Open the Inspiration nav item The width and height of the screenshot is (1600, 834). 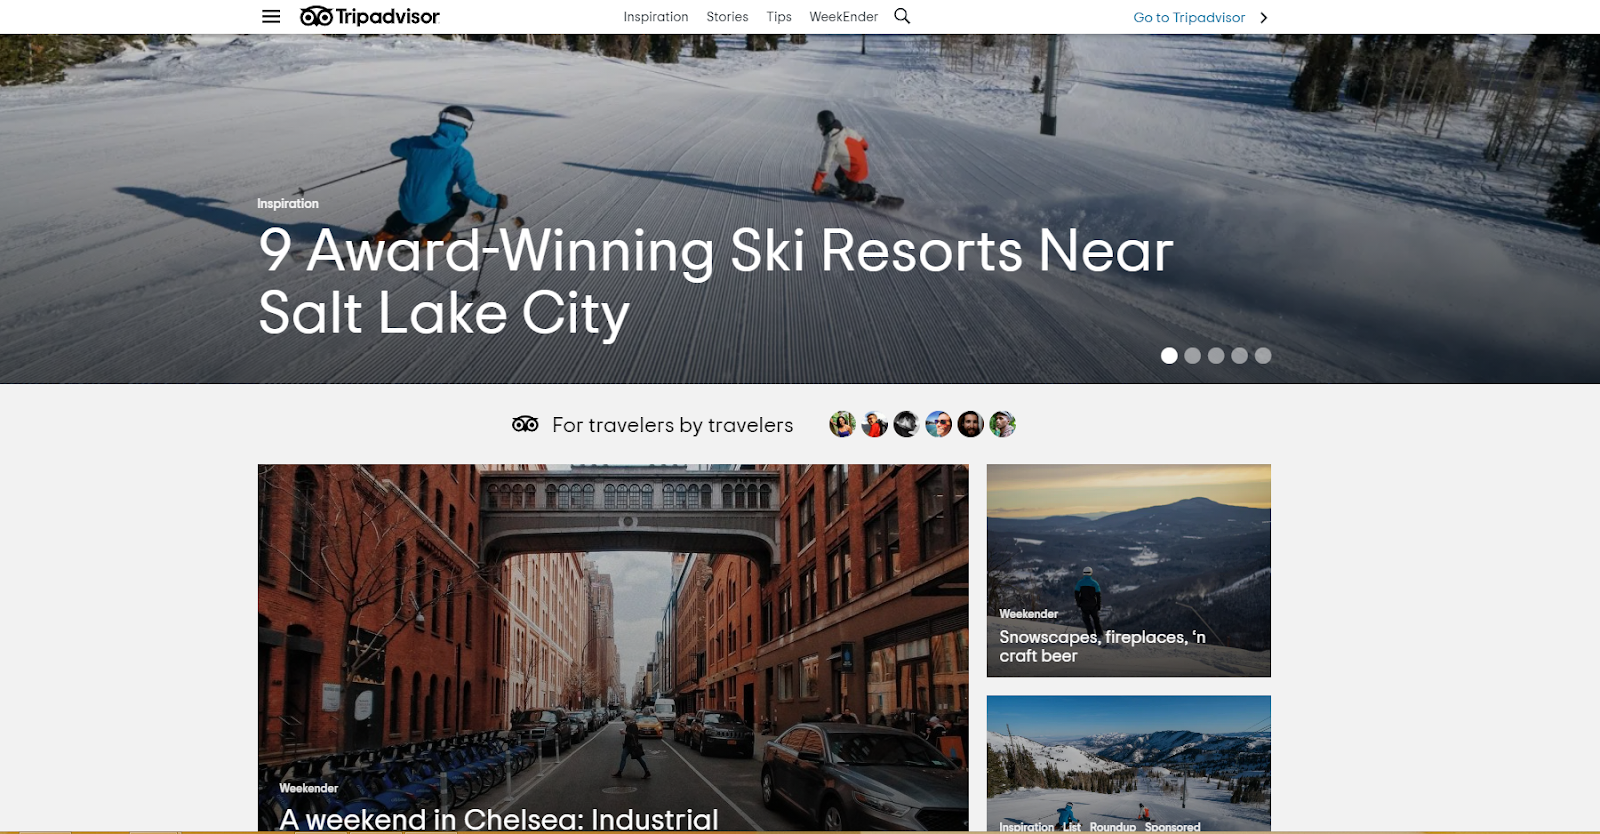(656, 17)
